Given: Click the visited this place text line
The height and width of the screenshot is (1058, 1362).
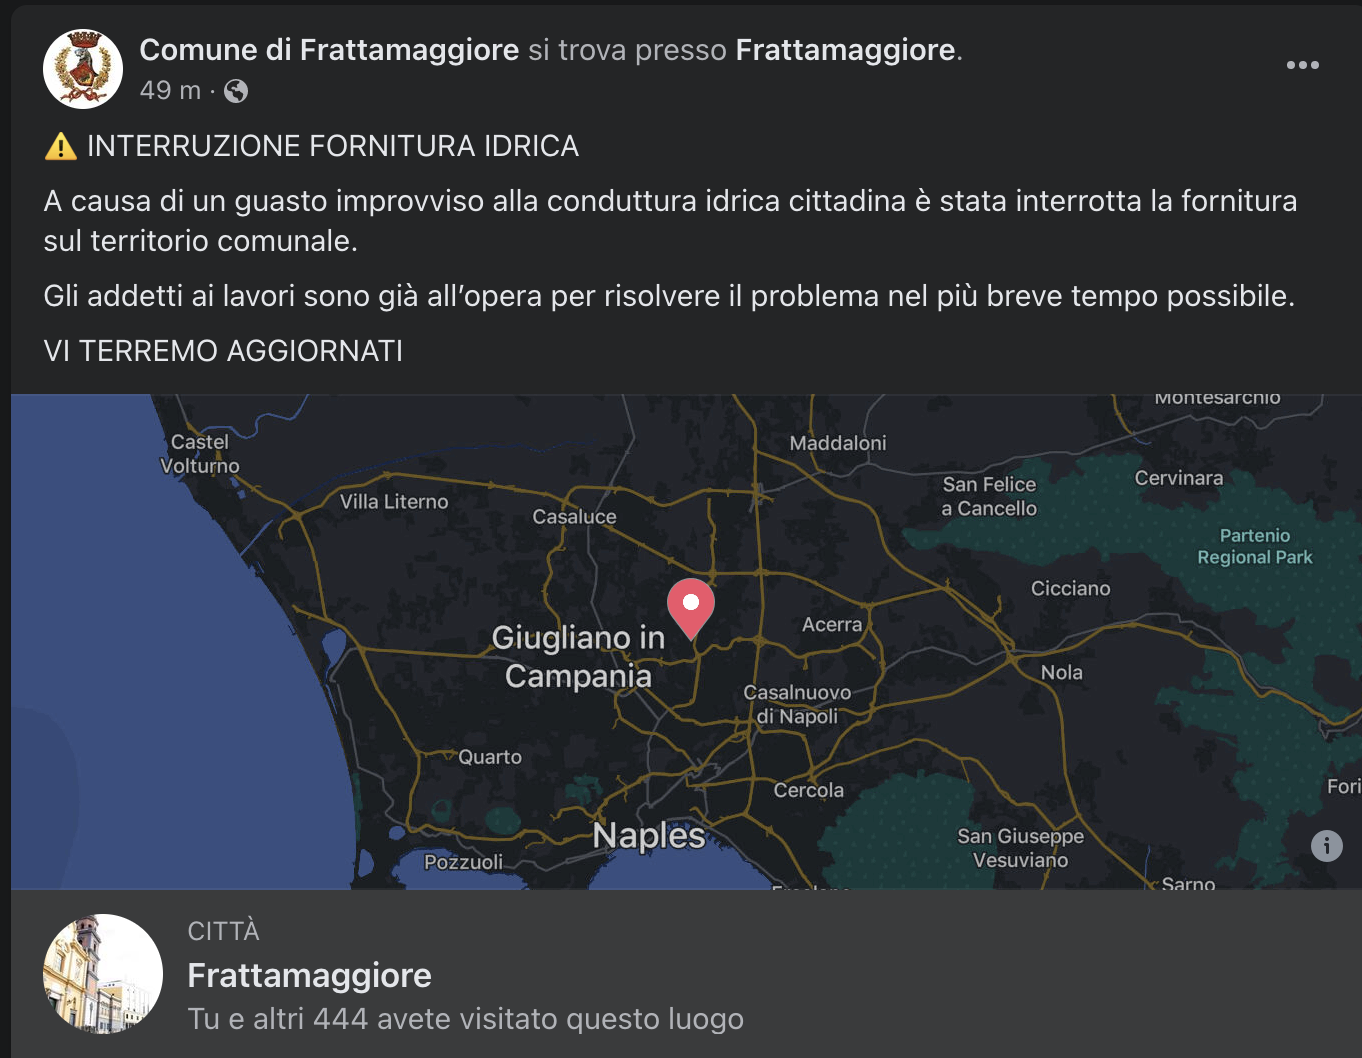Looking at the screenshot, I should pyautogui.click(x=466, y=1019).
